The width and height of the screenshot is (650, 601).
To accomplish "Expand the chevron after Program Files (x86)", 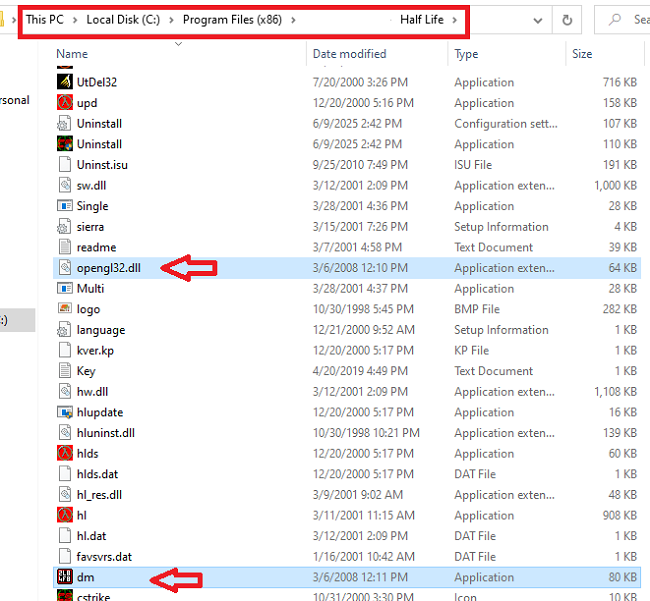I will tap(293, 20).
